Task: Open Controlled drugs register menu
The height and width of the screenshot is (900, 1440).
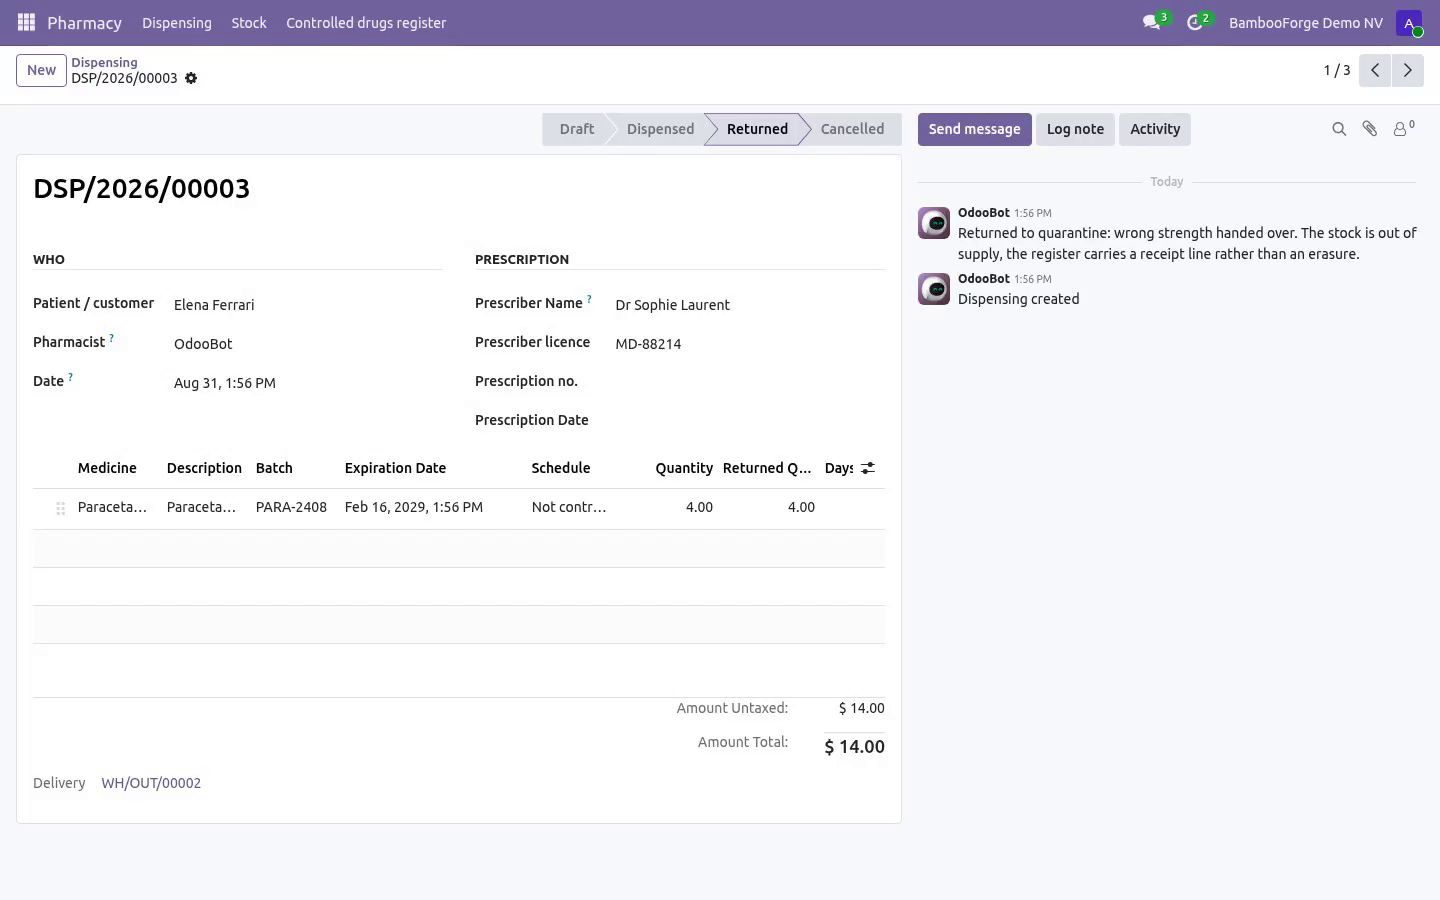Action: [366, 23]
